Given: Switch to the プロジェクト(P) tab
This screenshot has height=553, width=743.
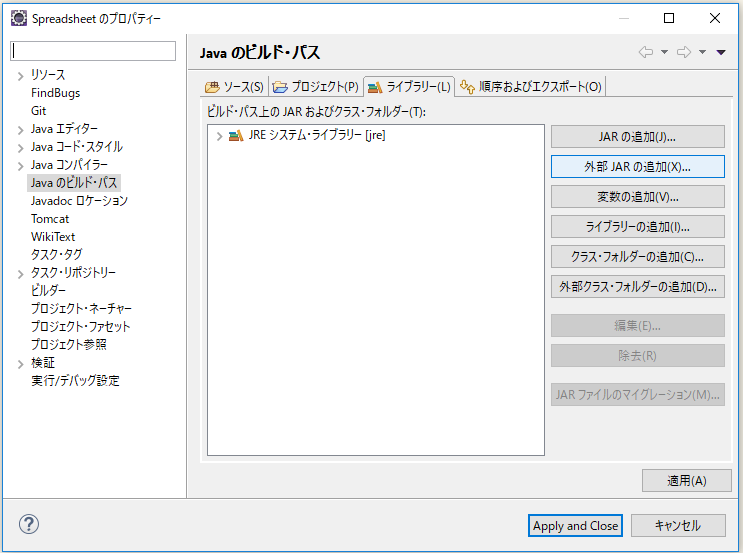Looking at the screenshot, I should 316,87.
